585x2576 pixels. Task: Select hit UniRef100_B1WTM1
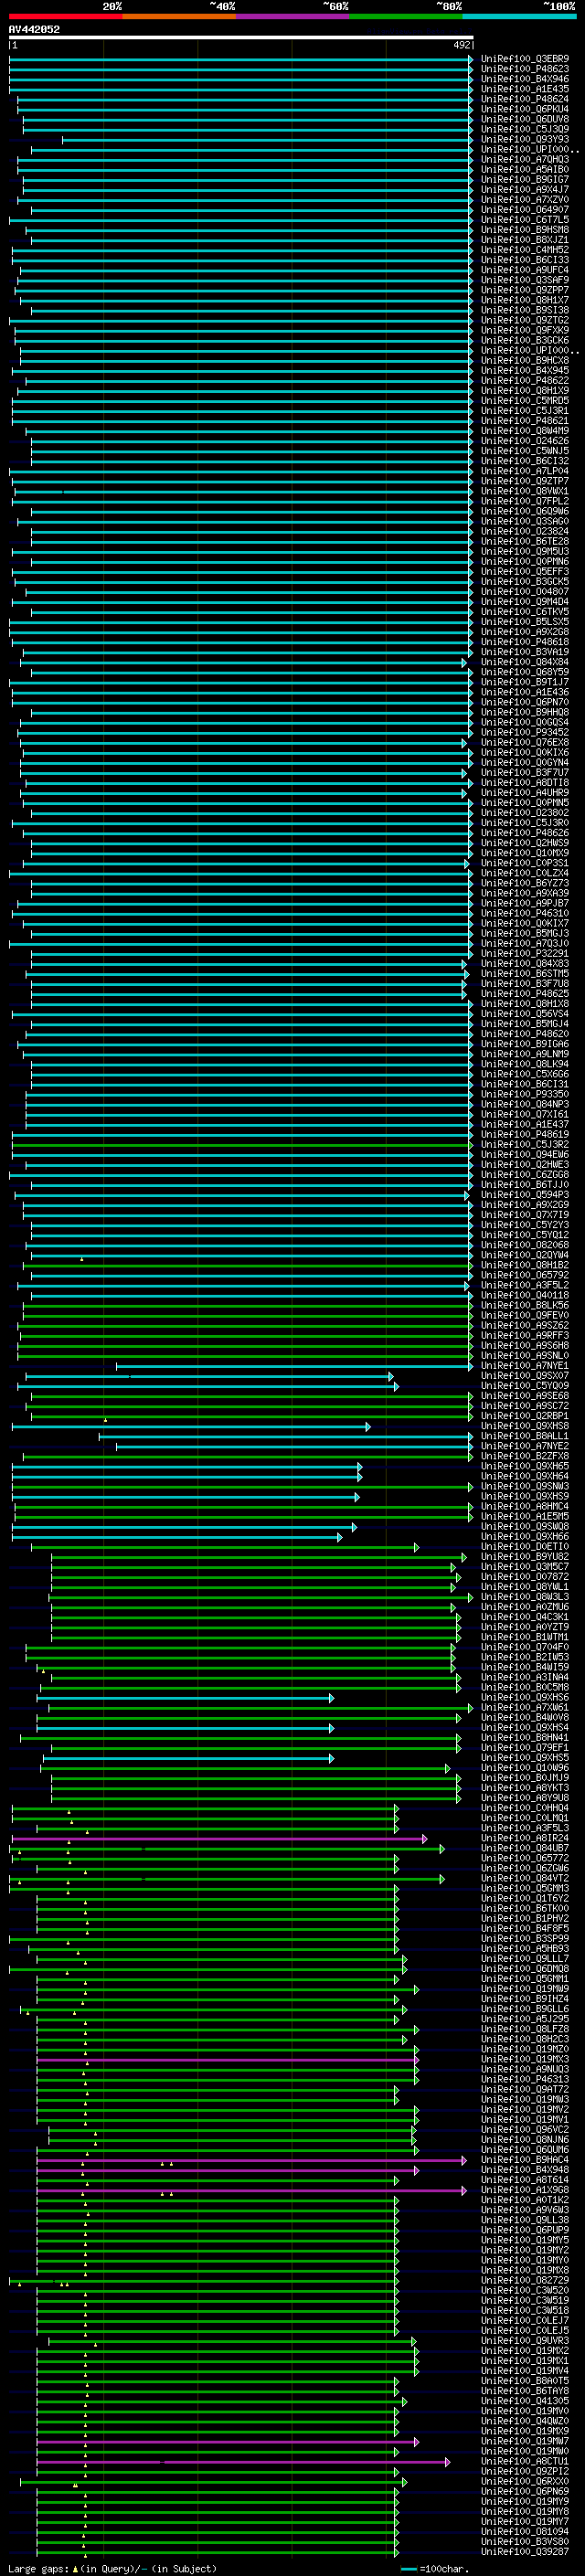coord(525,1638)
